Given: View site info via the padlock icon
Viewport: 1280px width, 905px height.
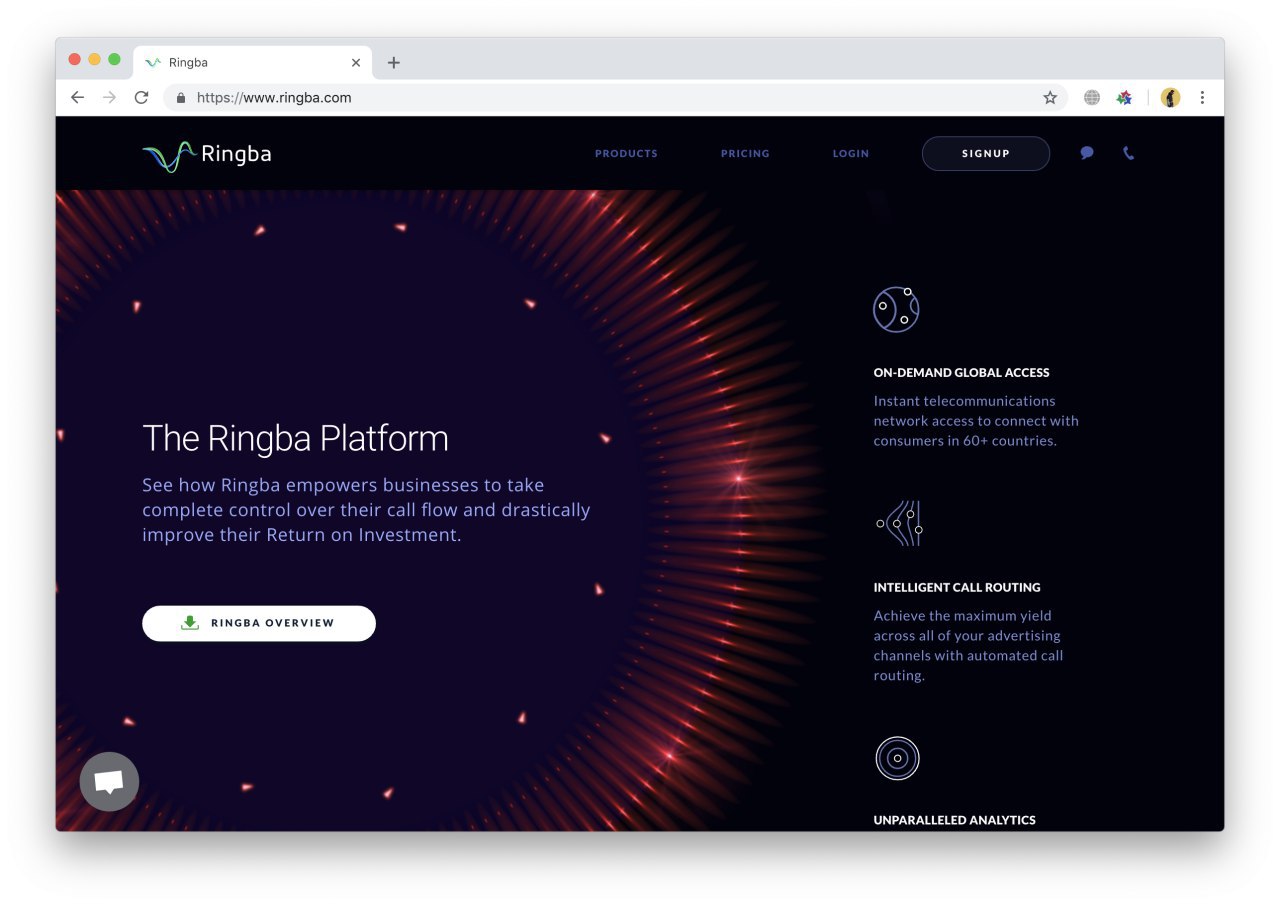Looking at the screenshot, I should [x=181, y=98].
